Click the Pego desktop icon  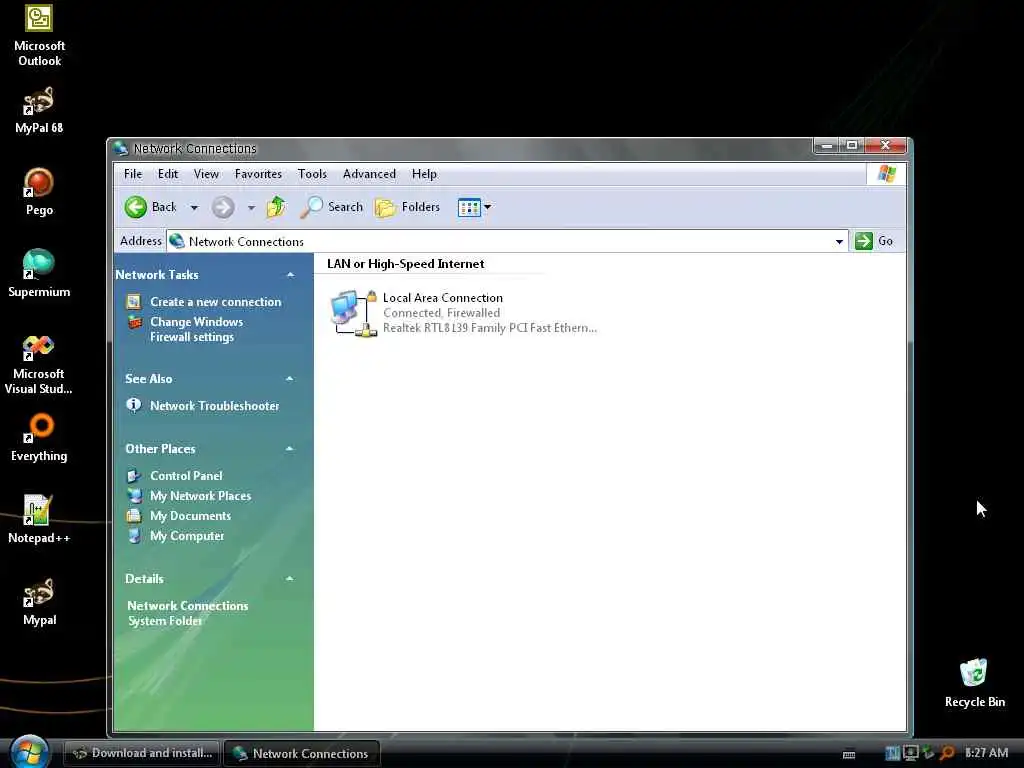39,192
